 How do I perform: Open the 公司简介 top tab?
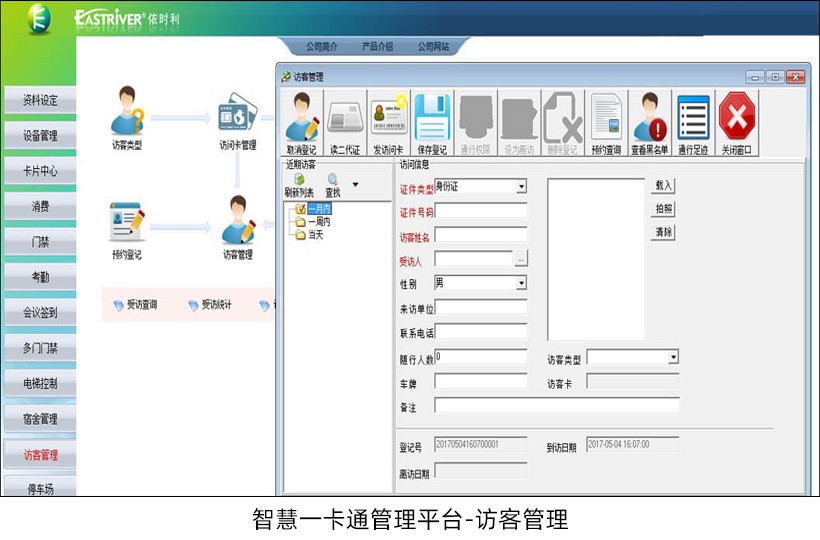coord(322,46)
